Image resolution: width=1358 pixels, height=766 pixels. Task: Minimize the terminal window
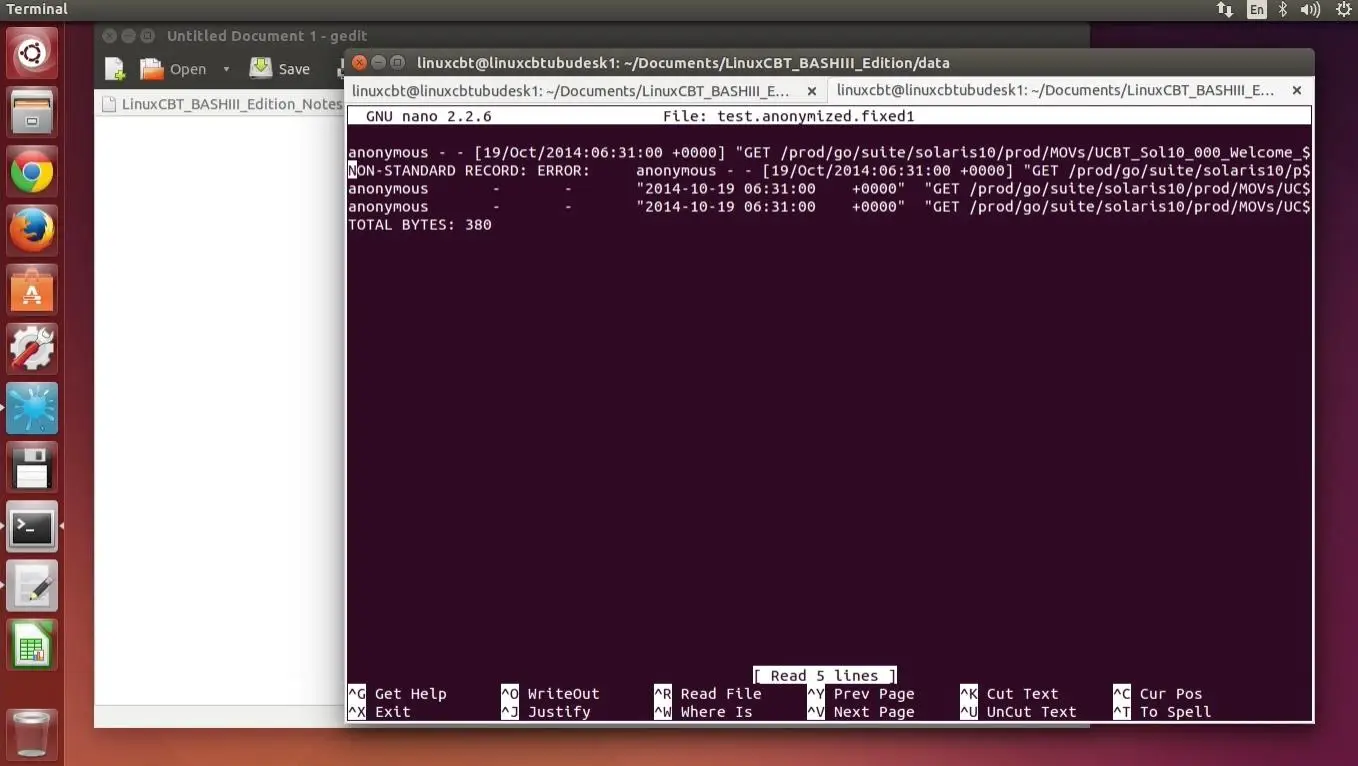(379, 62)
